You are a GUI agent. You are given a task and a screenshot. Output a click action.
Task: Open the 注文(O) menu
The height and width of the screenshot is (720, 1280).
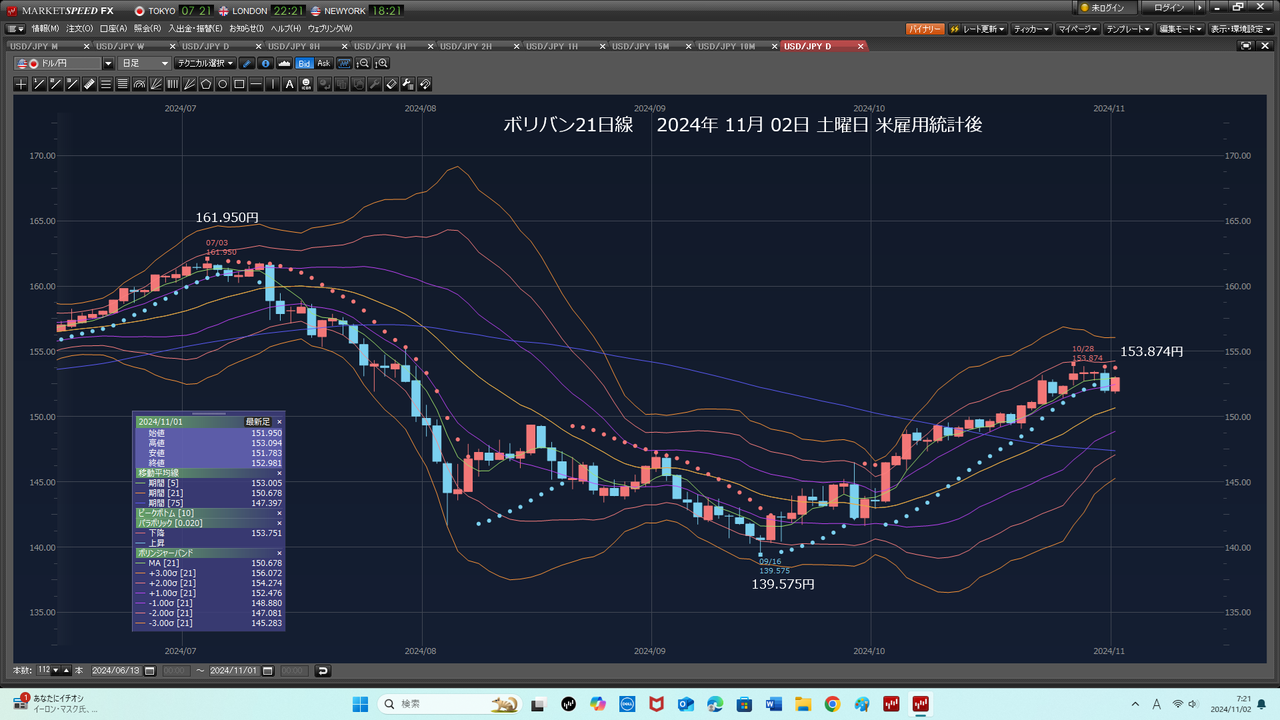click(x=80, y=29)
